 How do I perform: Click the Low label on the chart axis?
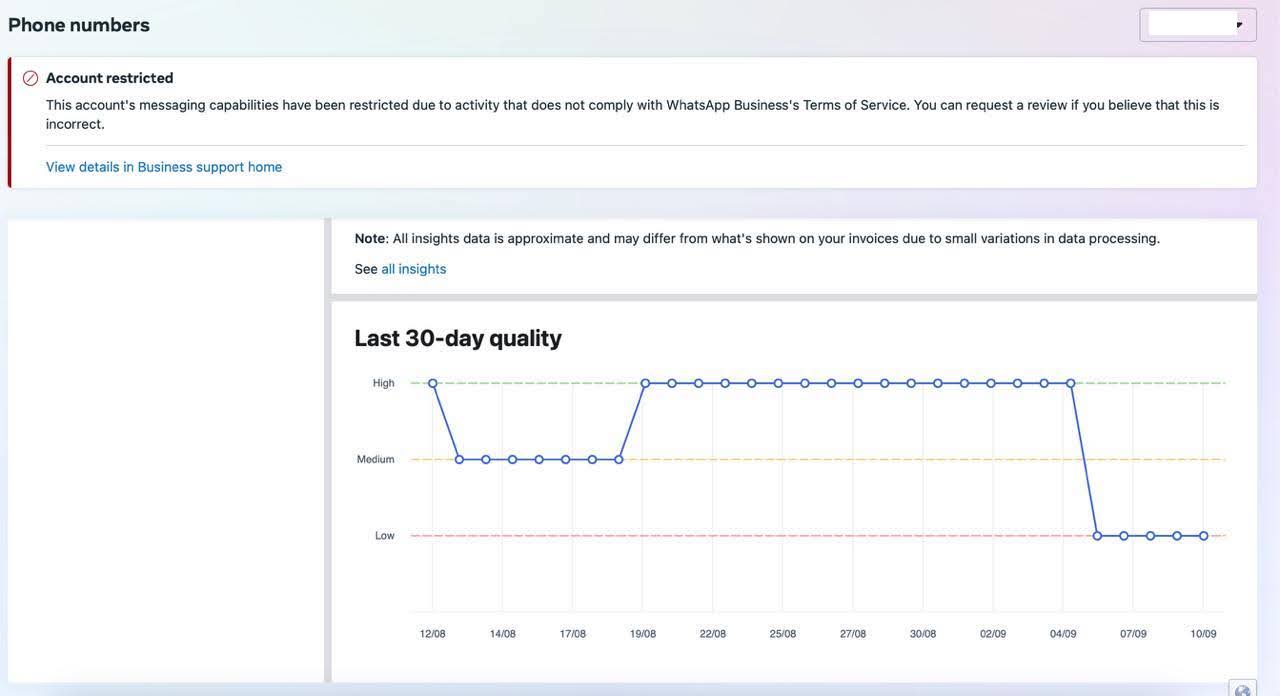(x=385, y=536)
